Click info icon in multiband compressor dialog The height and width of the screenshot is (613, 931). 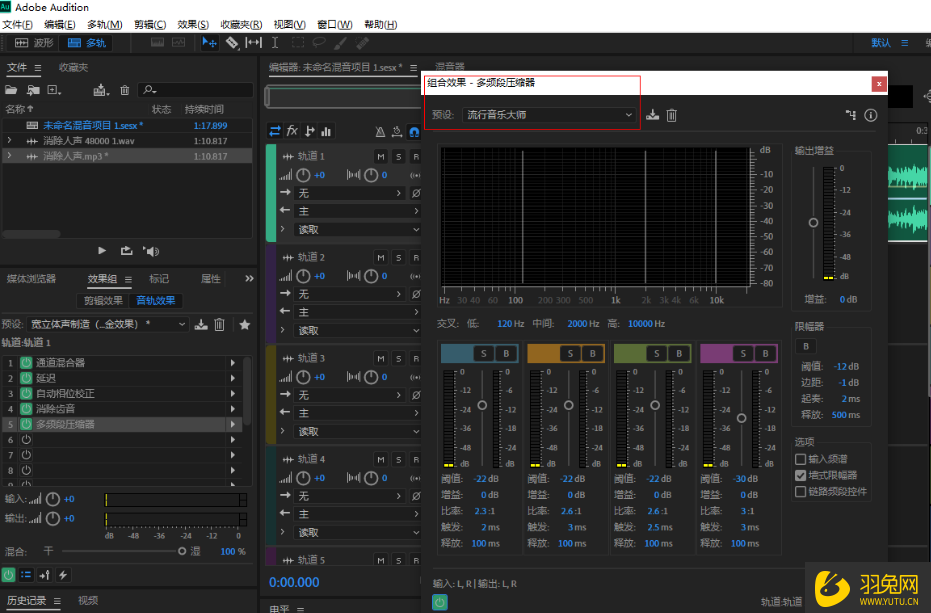point(870,115)
